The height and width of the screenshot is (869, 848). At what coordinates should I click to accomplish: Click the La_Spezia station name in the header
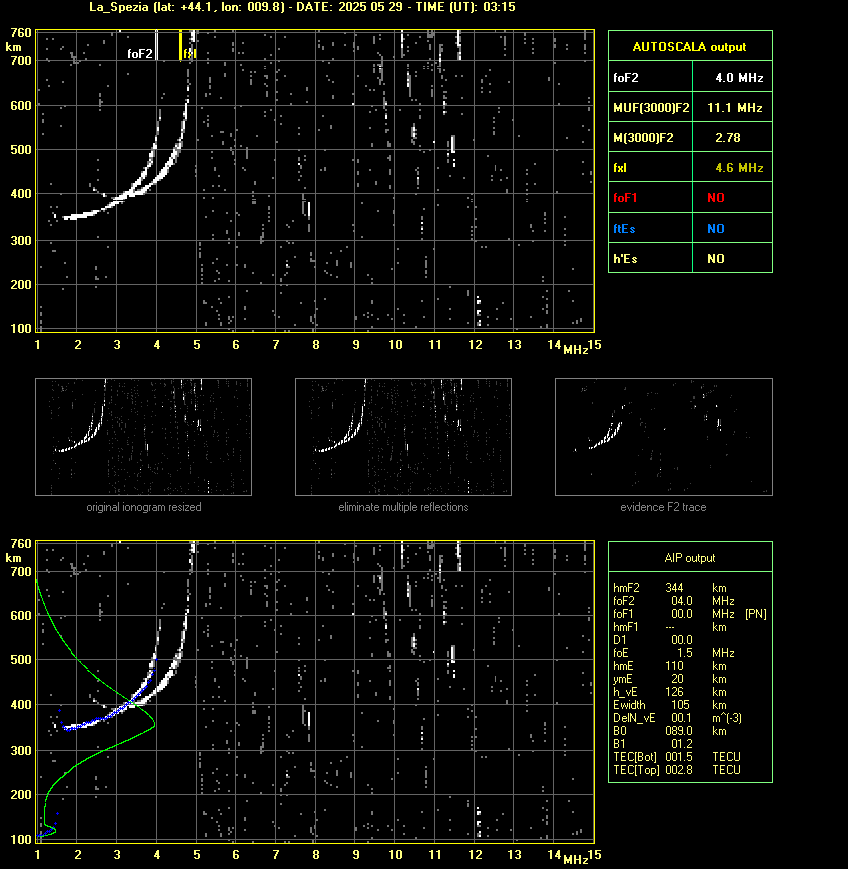(x=119, y=7)
